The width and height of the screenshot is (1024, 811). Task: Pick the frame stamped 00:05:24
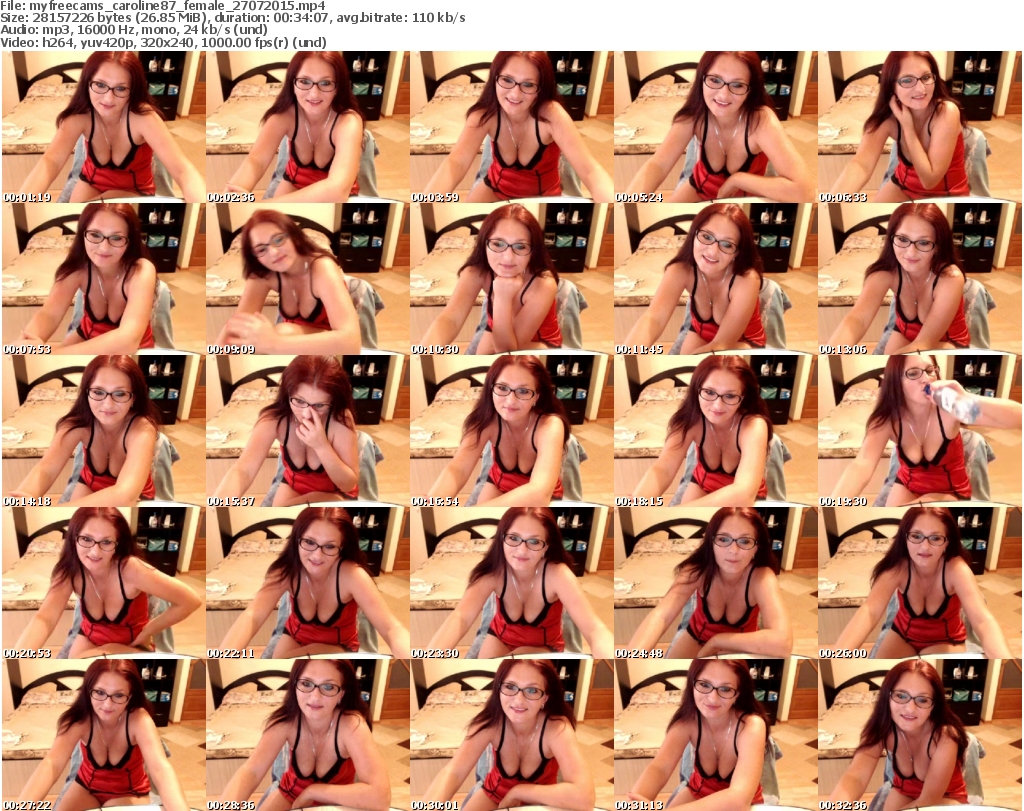click(716, 127)
